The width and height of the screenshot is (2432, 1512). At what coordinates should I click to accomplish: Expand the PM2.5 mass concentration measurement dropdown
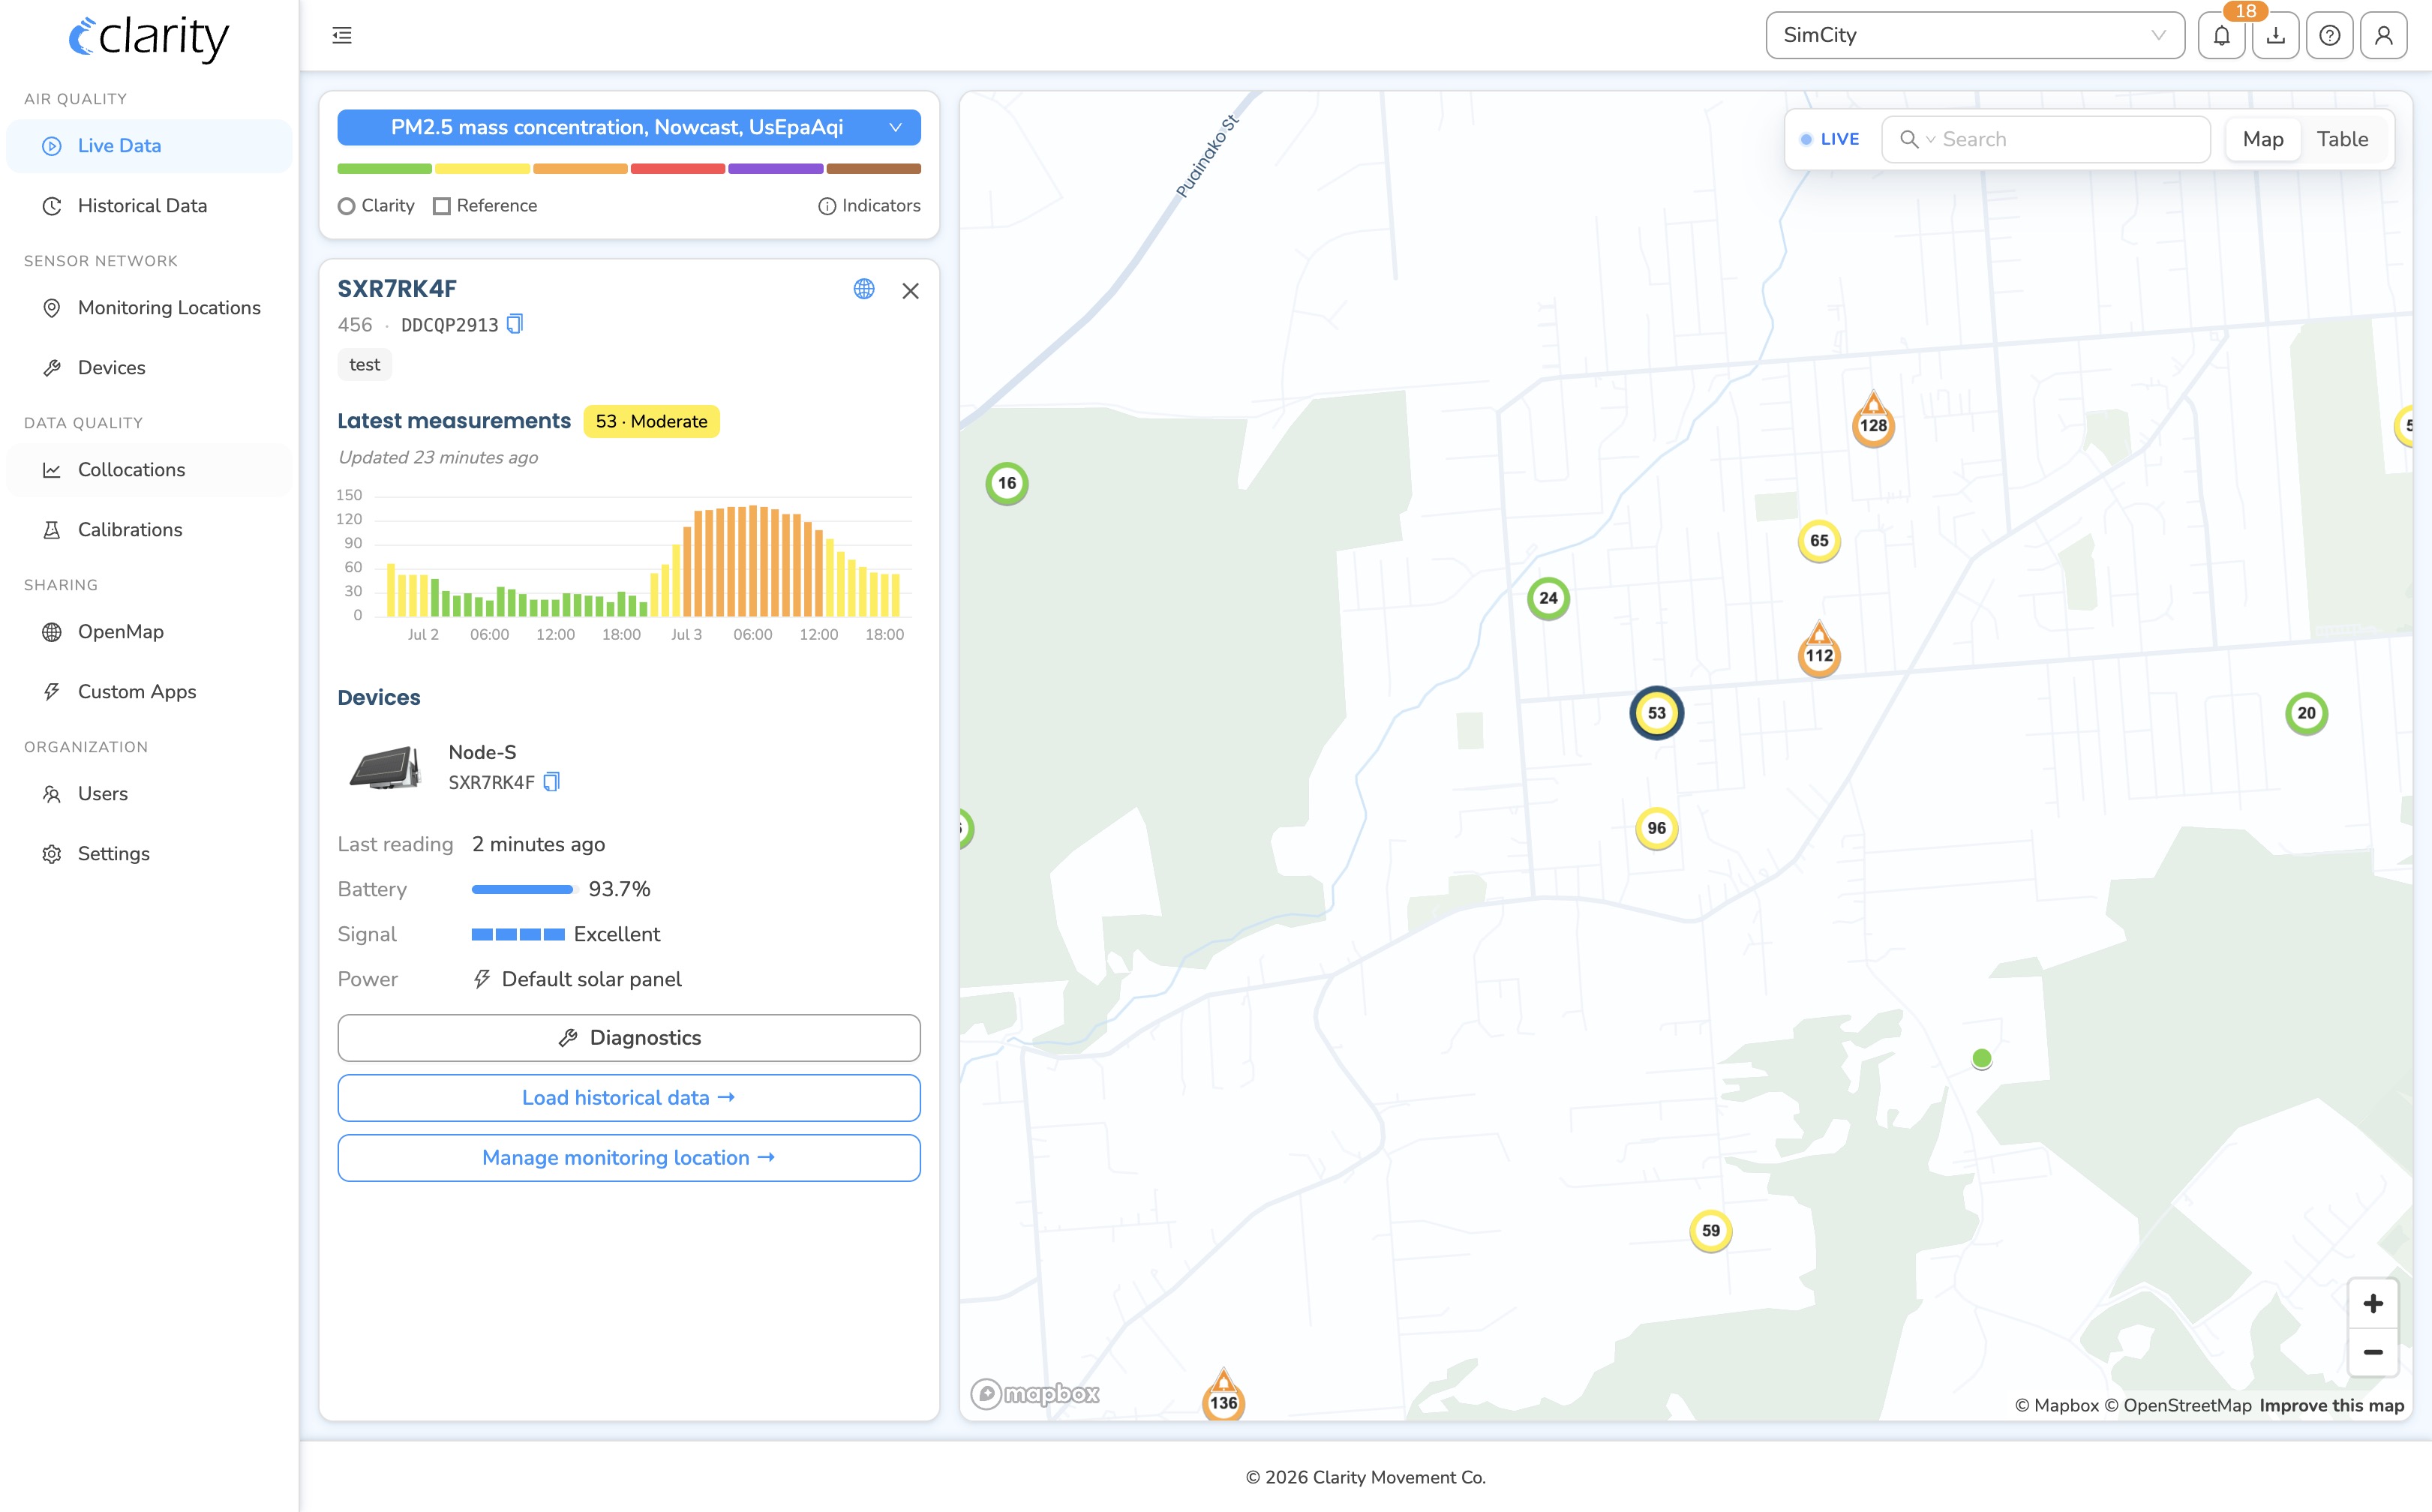tap(628, 127)
